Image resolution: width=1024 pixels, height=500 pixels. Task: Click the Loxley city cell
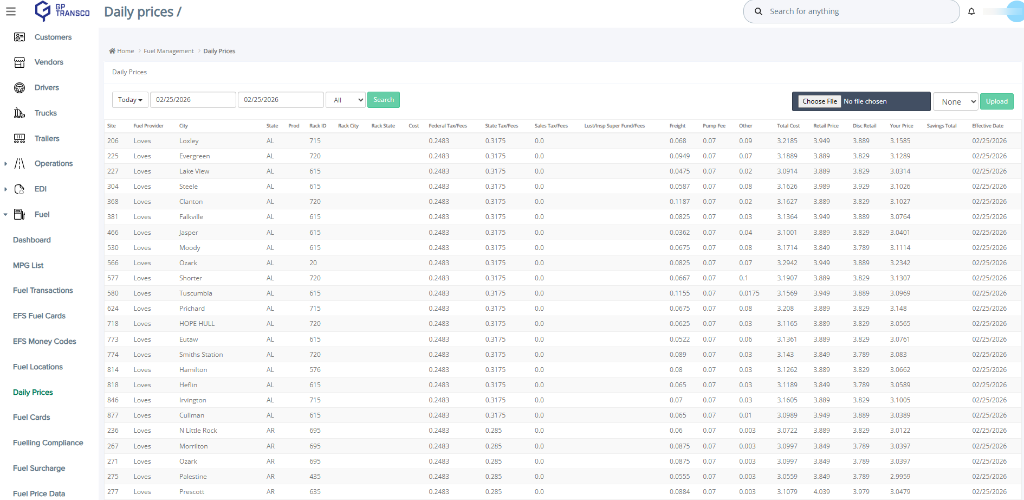(189, 141)
